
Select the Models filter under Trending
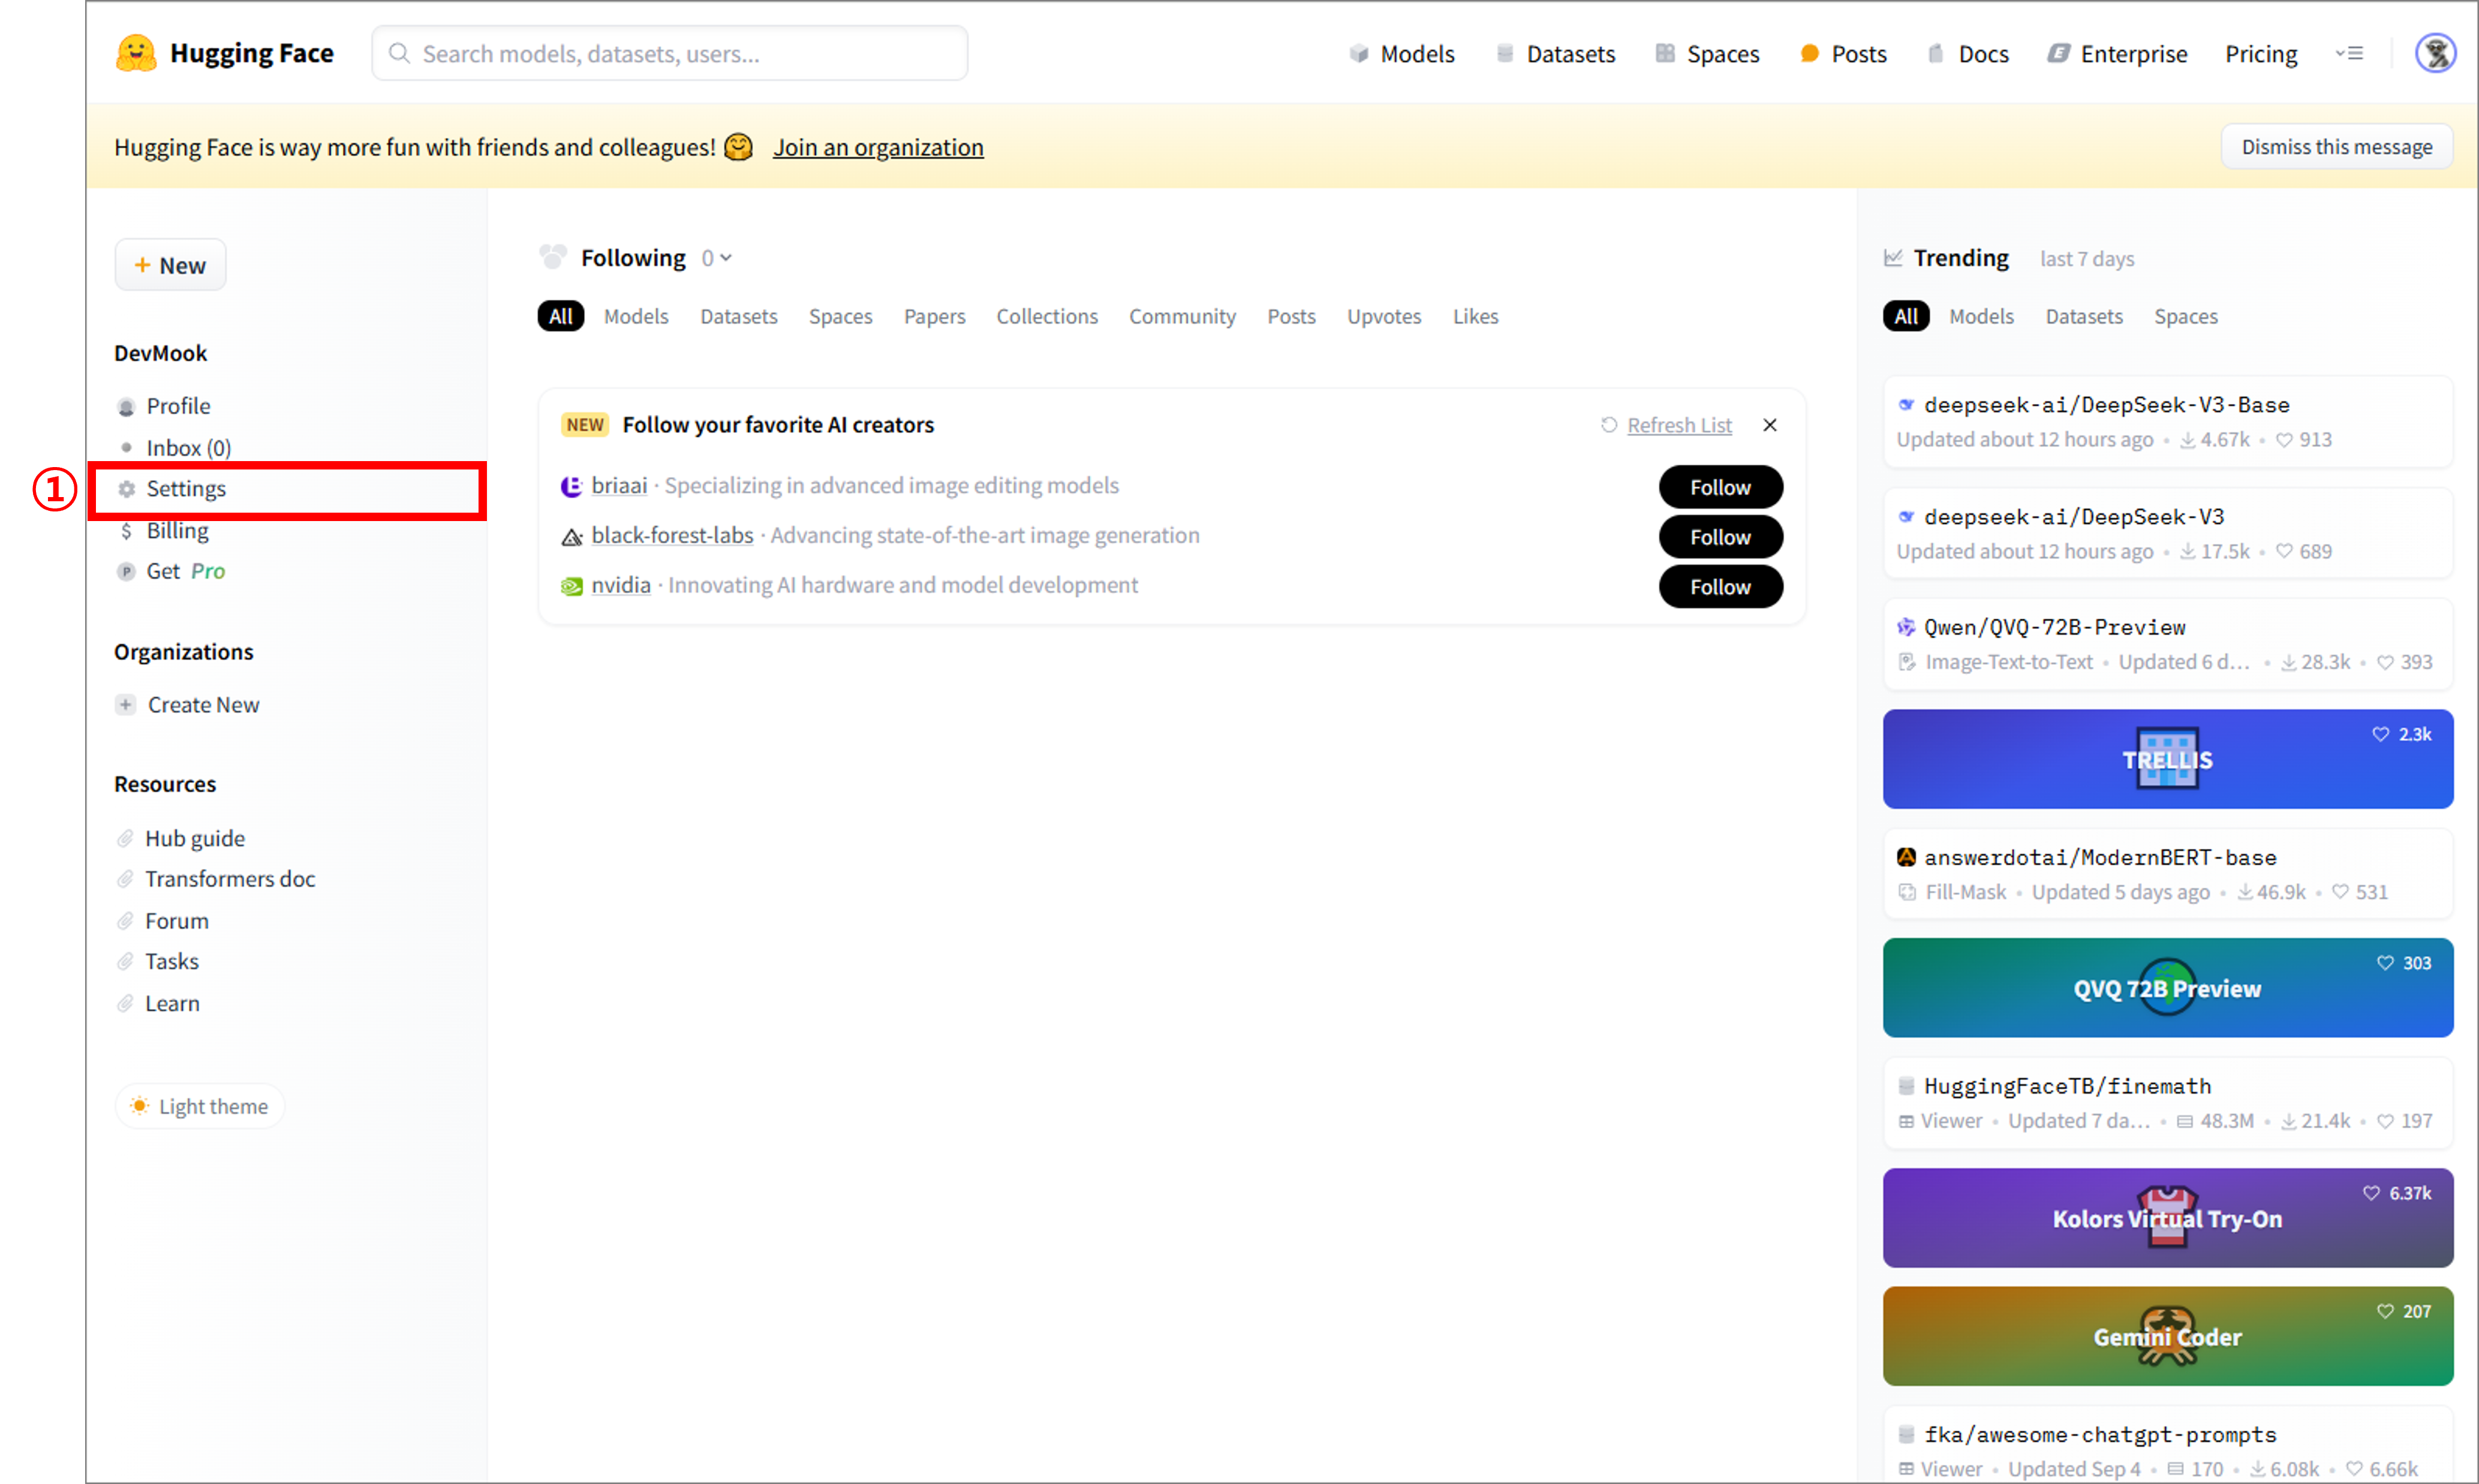(1980, 316)
